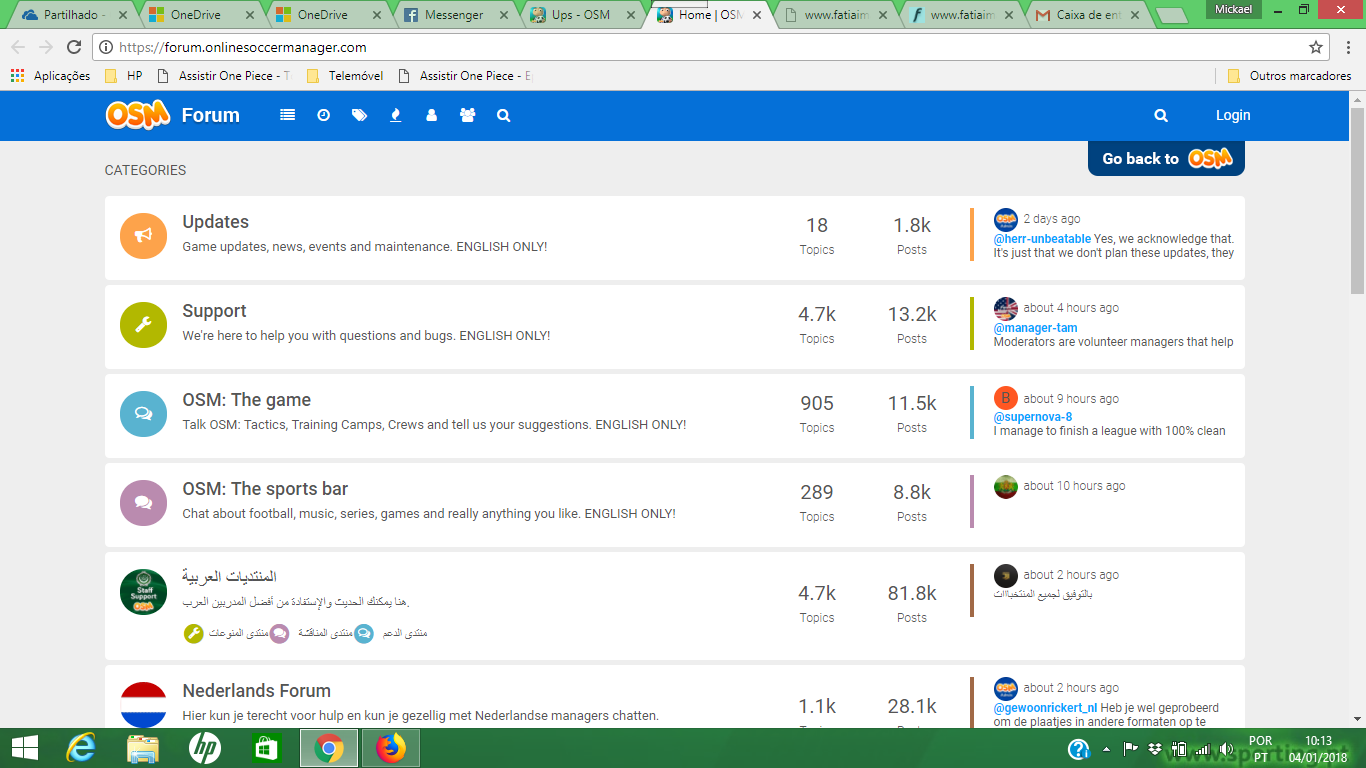Open the Chrome three-dot menu
The image size is (1366, 768).
pyautogui.click(x=1346, y=47)
